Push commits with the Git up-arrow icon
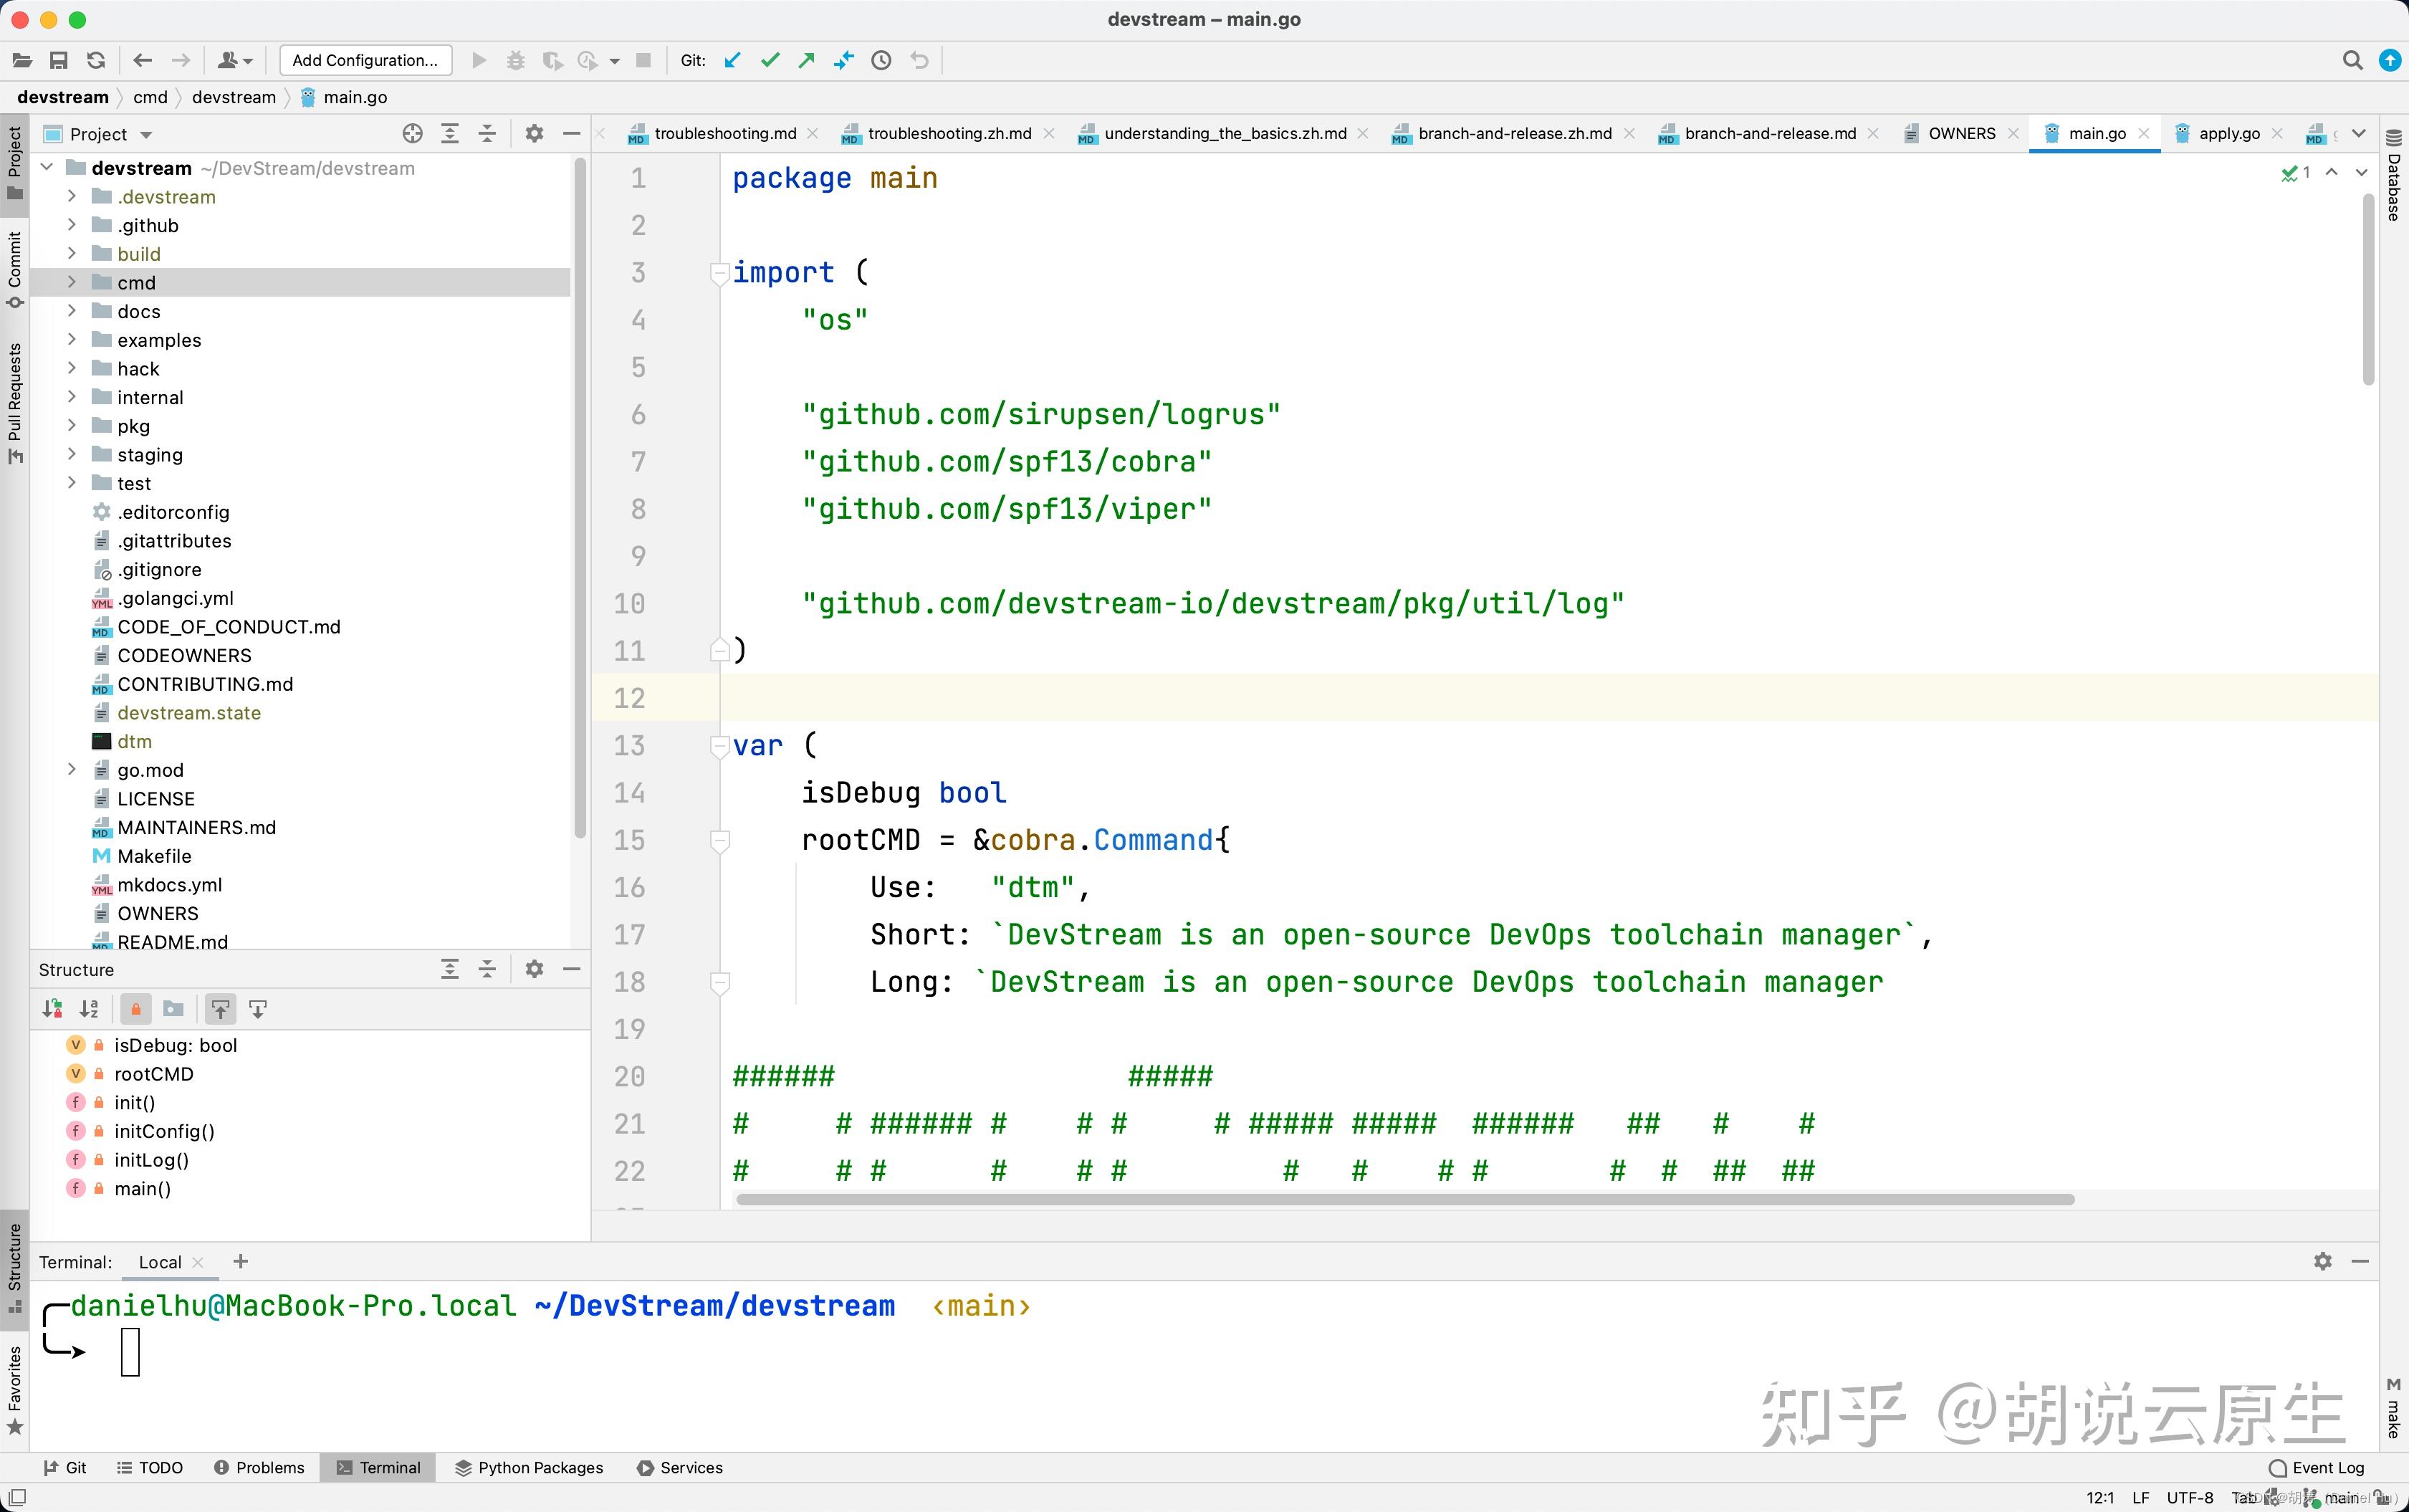The width and height of the screenshot is (2409, 1512). (x=806, y=60)
